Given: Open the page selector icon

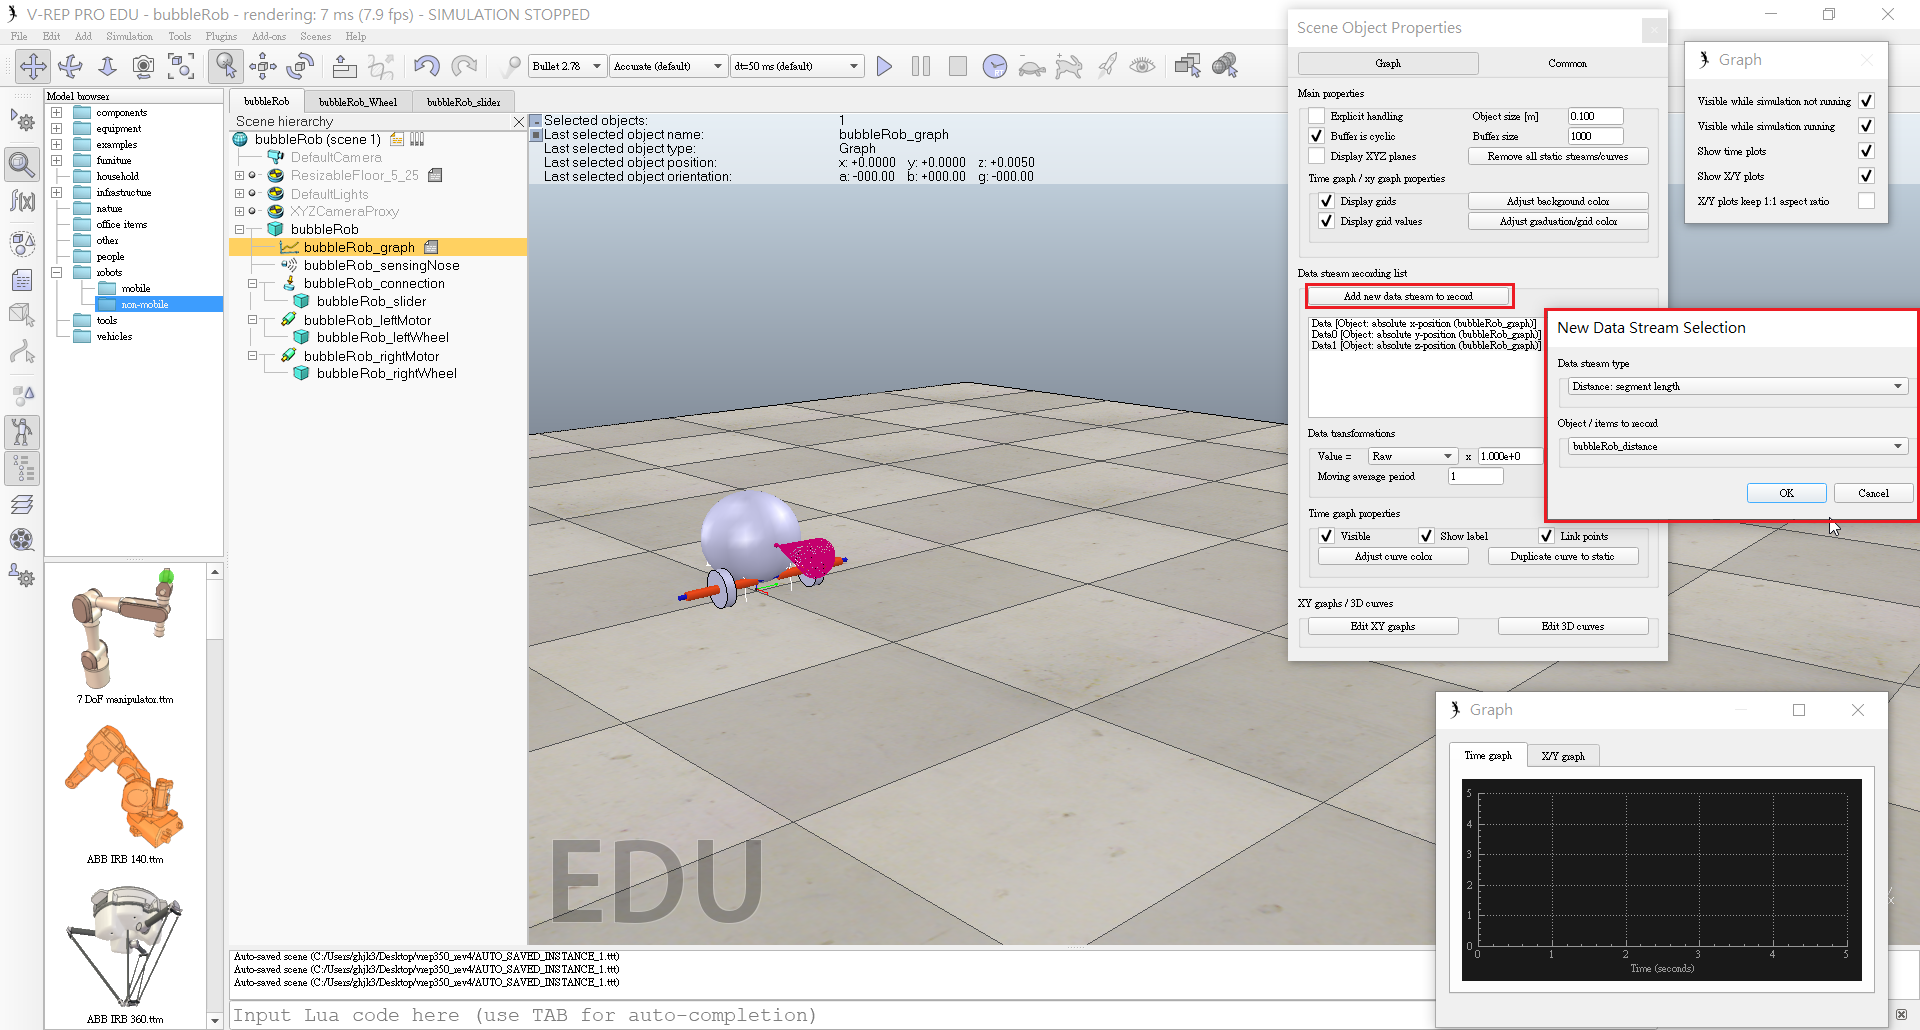Looking at the screenshot, I should tap(1188, 66).
